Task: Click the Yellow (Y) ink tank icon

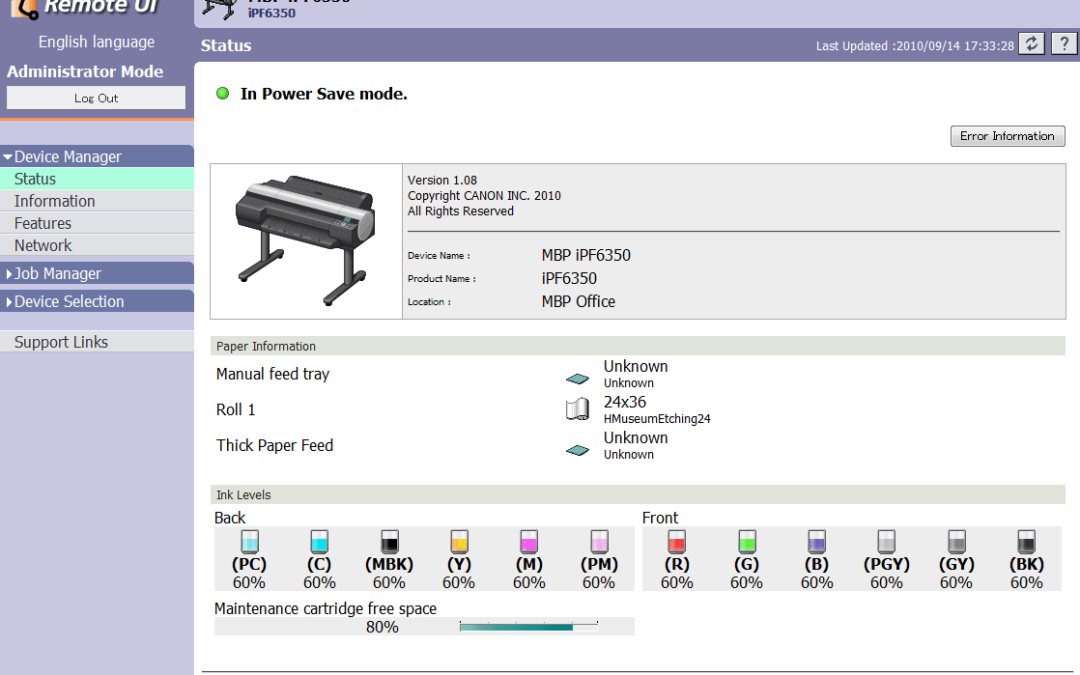Action: (459, 541)
